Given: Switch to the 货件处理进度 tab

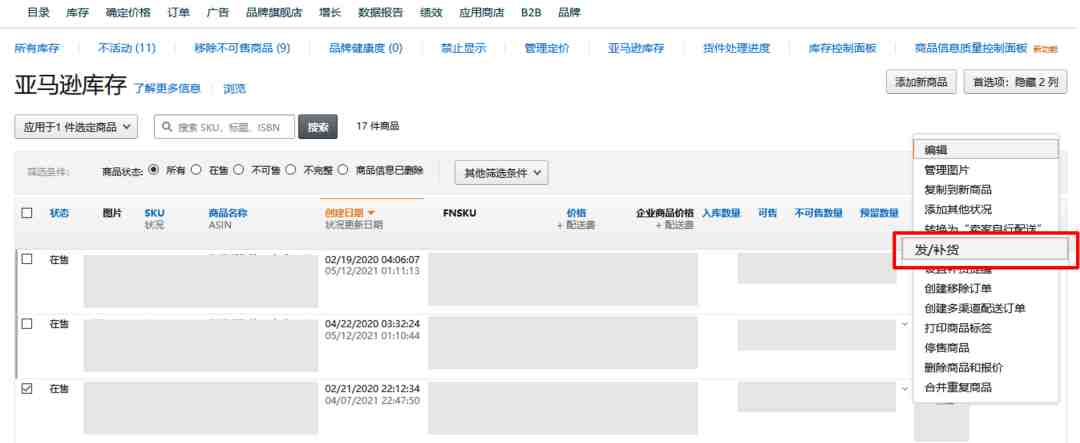Looking at the screenshot, I should tap(736, 48).
